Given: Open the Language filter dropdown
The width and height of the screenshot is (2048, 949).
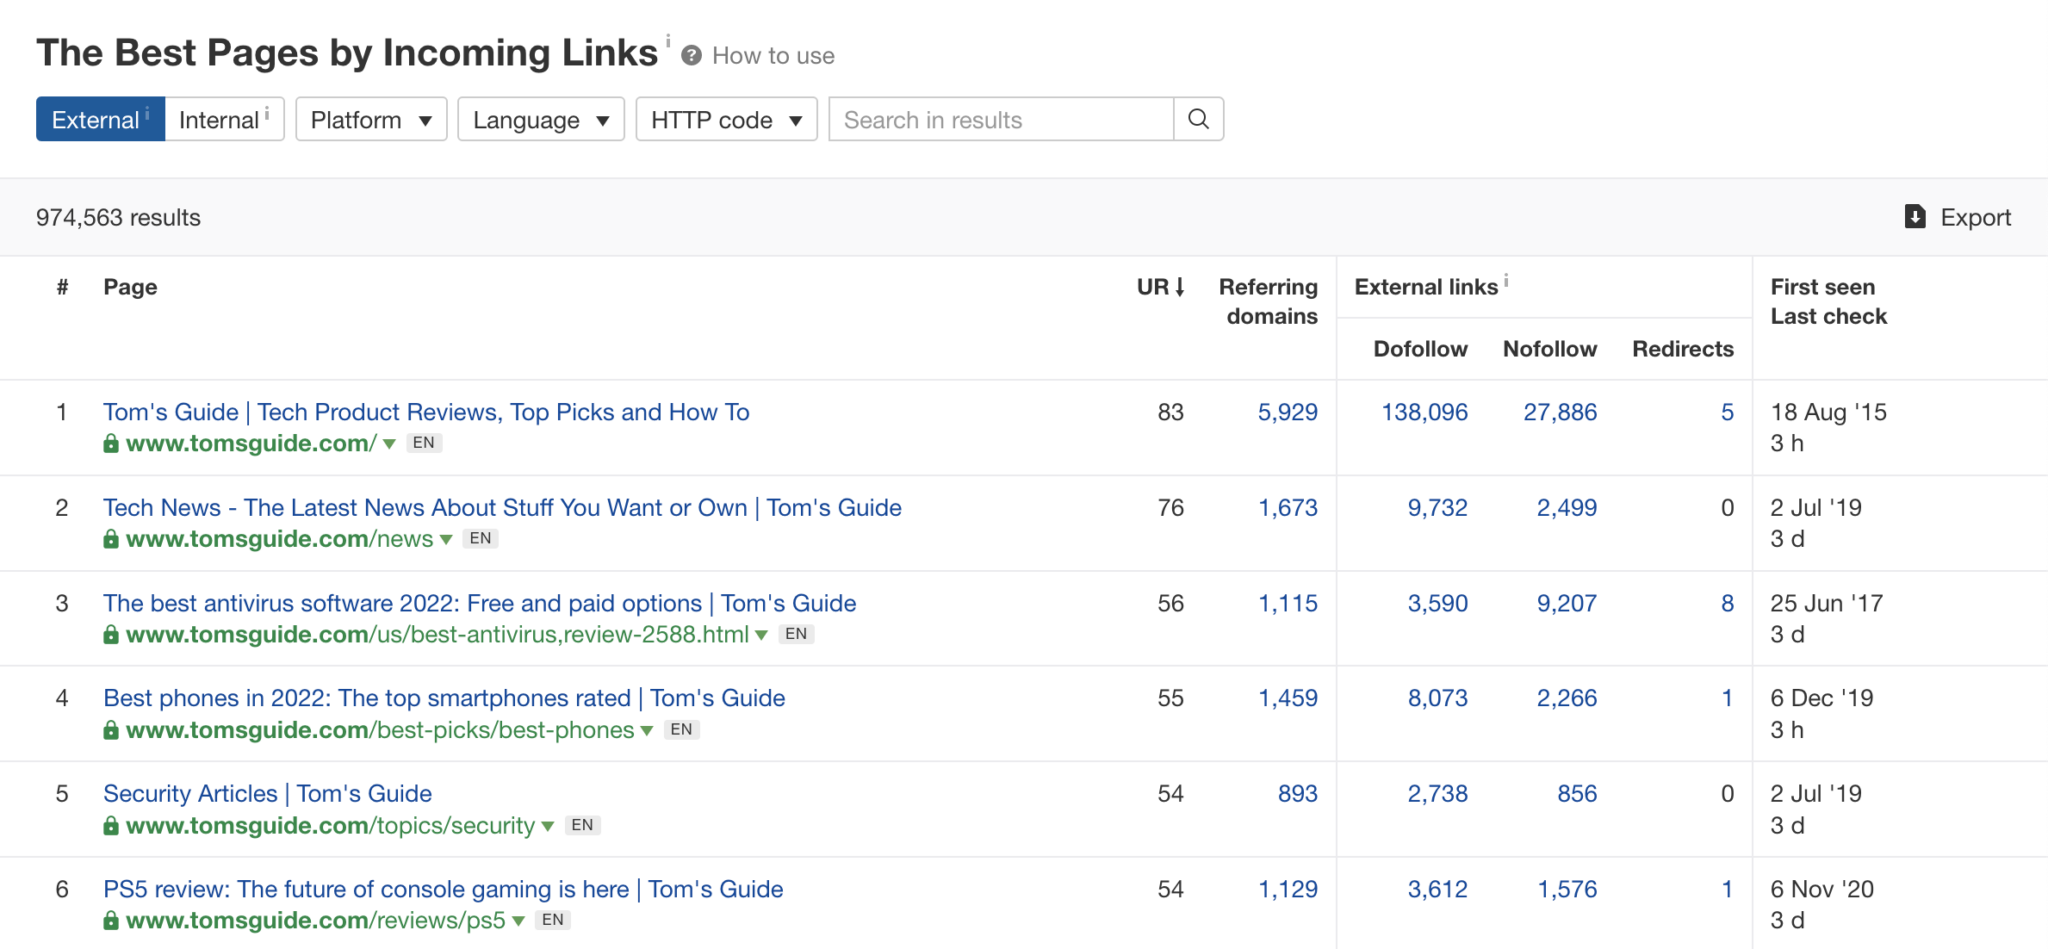Looking at the screenshot, I should (x=541, y=119).
